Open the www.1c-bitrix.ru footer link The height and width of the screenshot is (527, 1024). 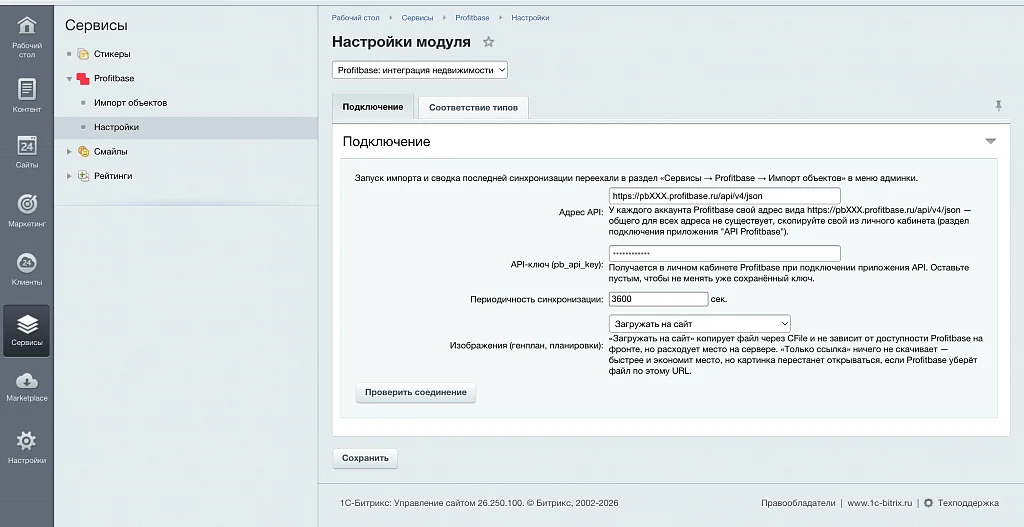[880, 503]
